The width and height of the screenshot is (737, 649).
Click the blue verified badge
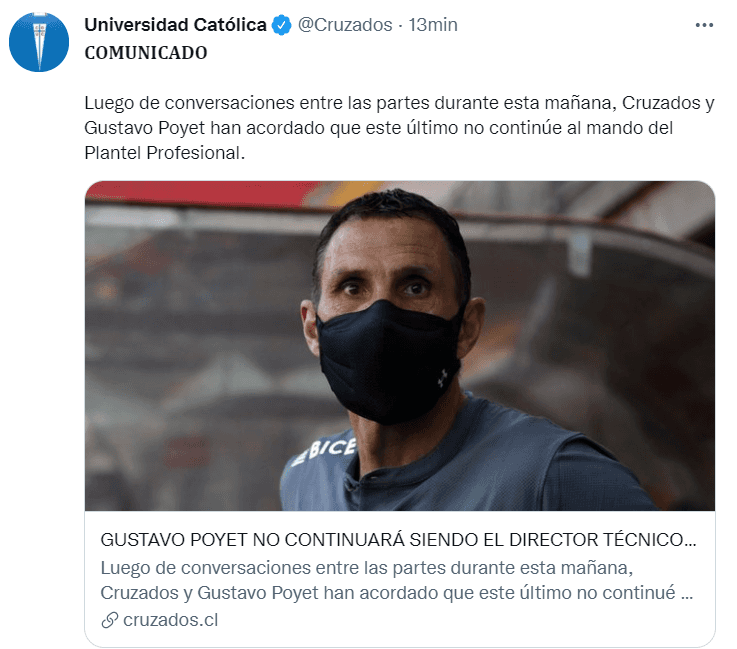282,25
